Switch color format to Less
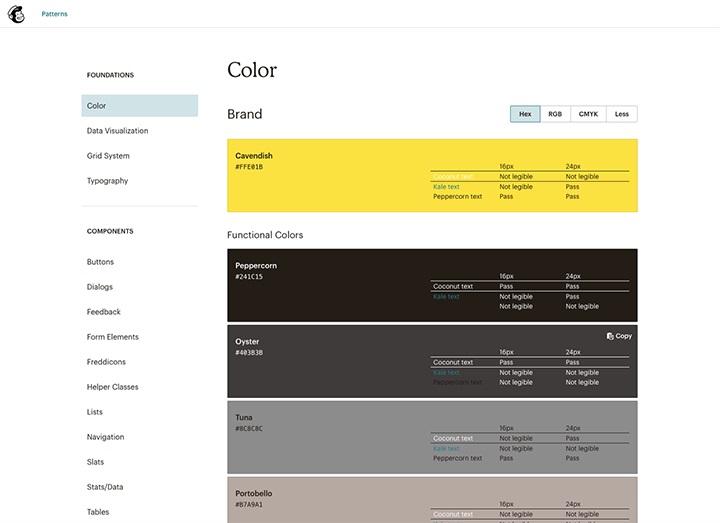720x523 pixels. pyautogui.click(x=622, y=114)
